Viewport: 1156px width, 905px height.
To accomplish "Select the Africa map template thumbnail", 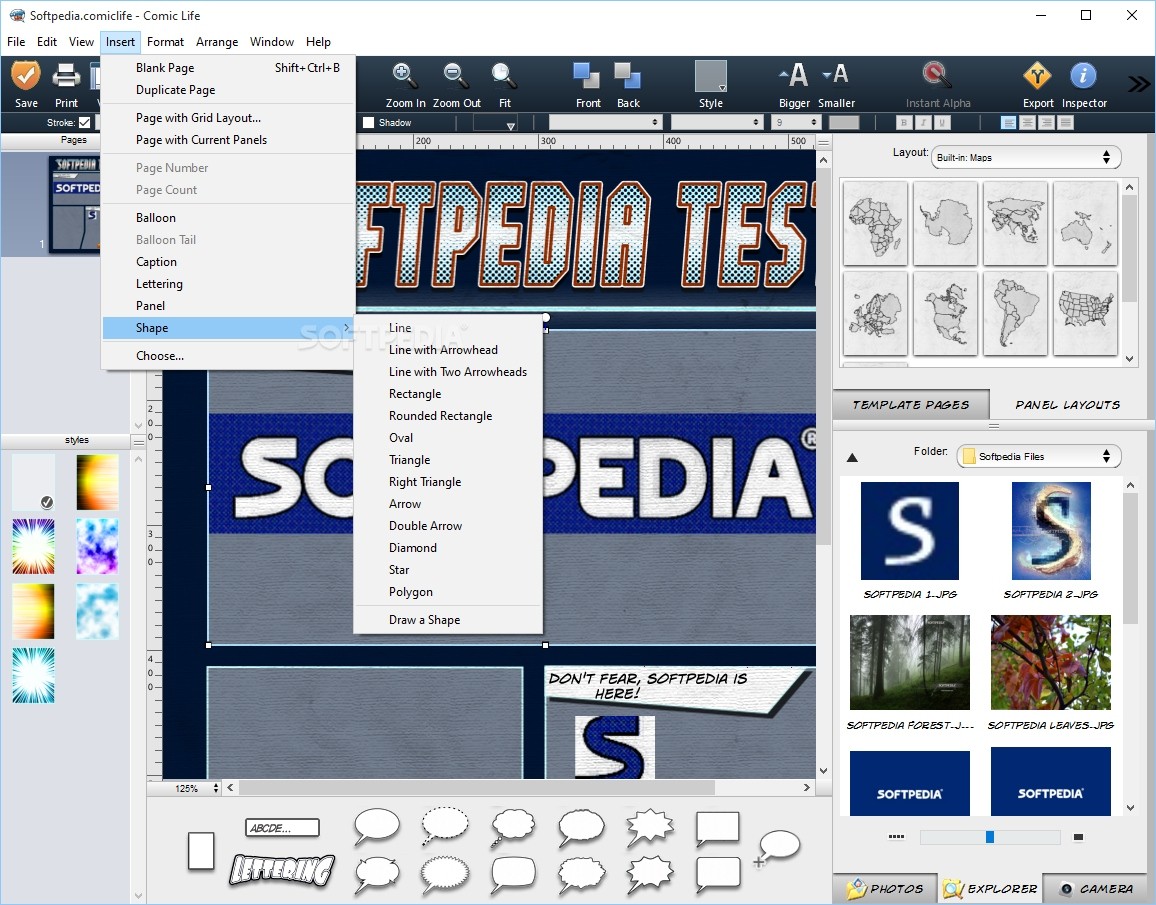I will [875, 223].
